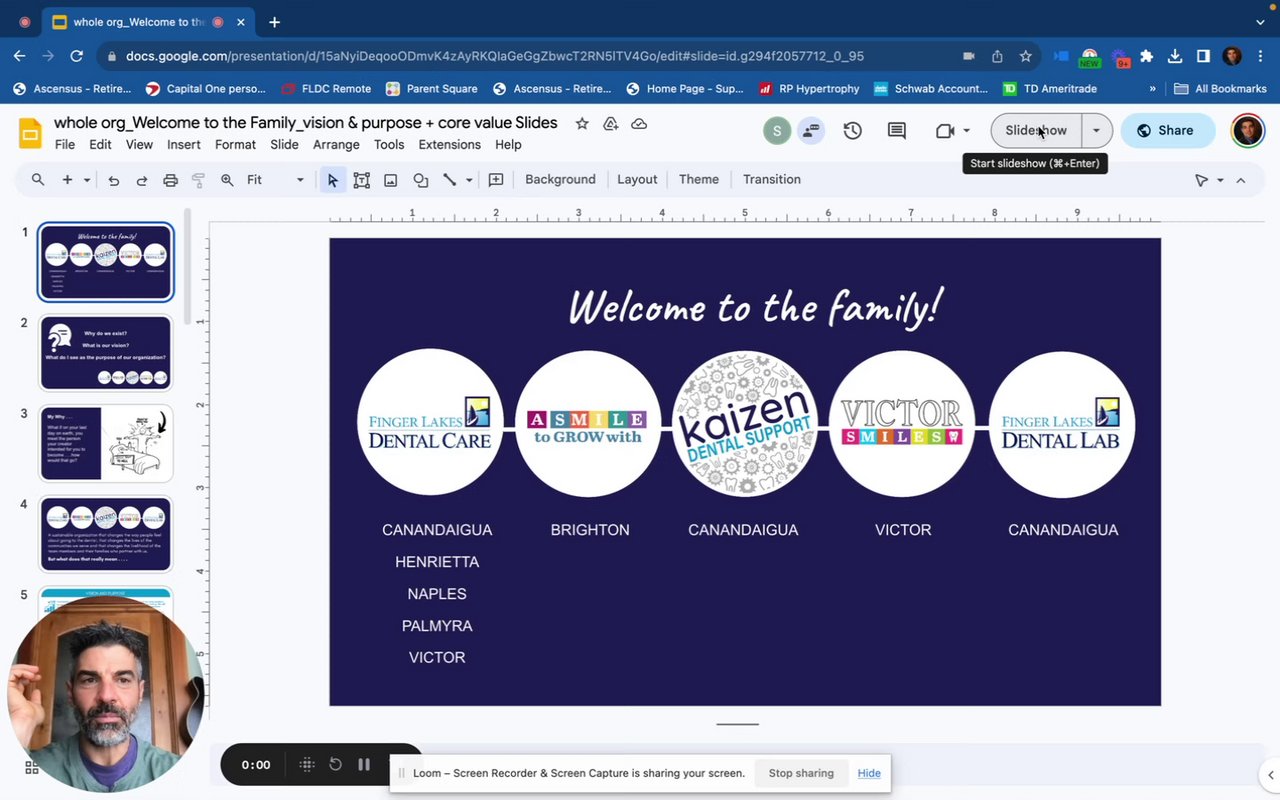The image size is (1280, 800).
Task: Open the collaborator chat icon
Action: [810, 131]
